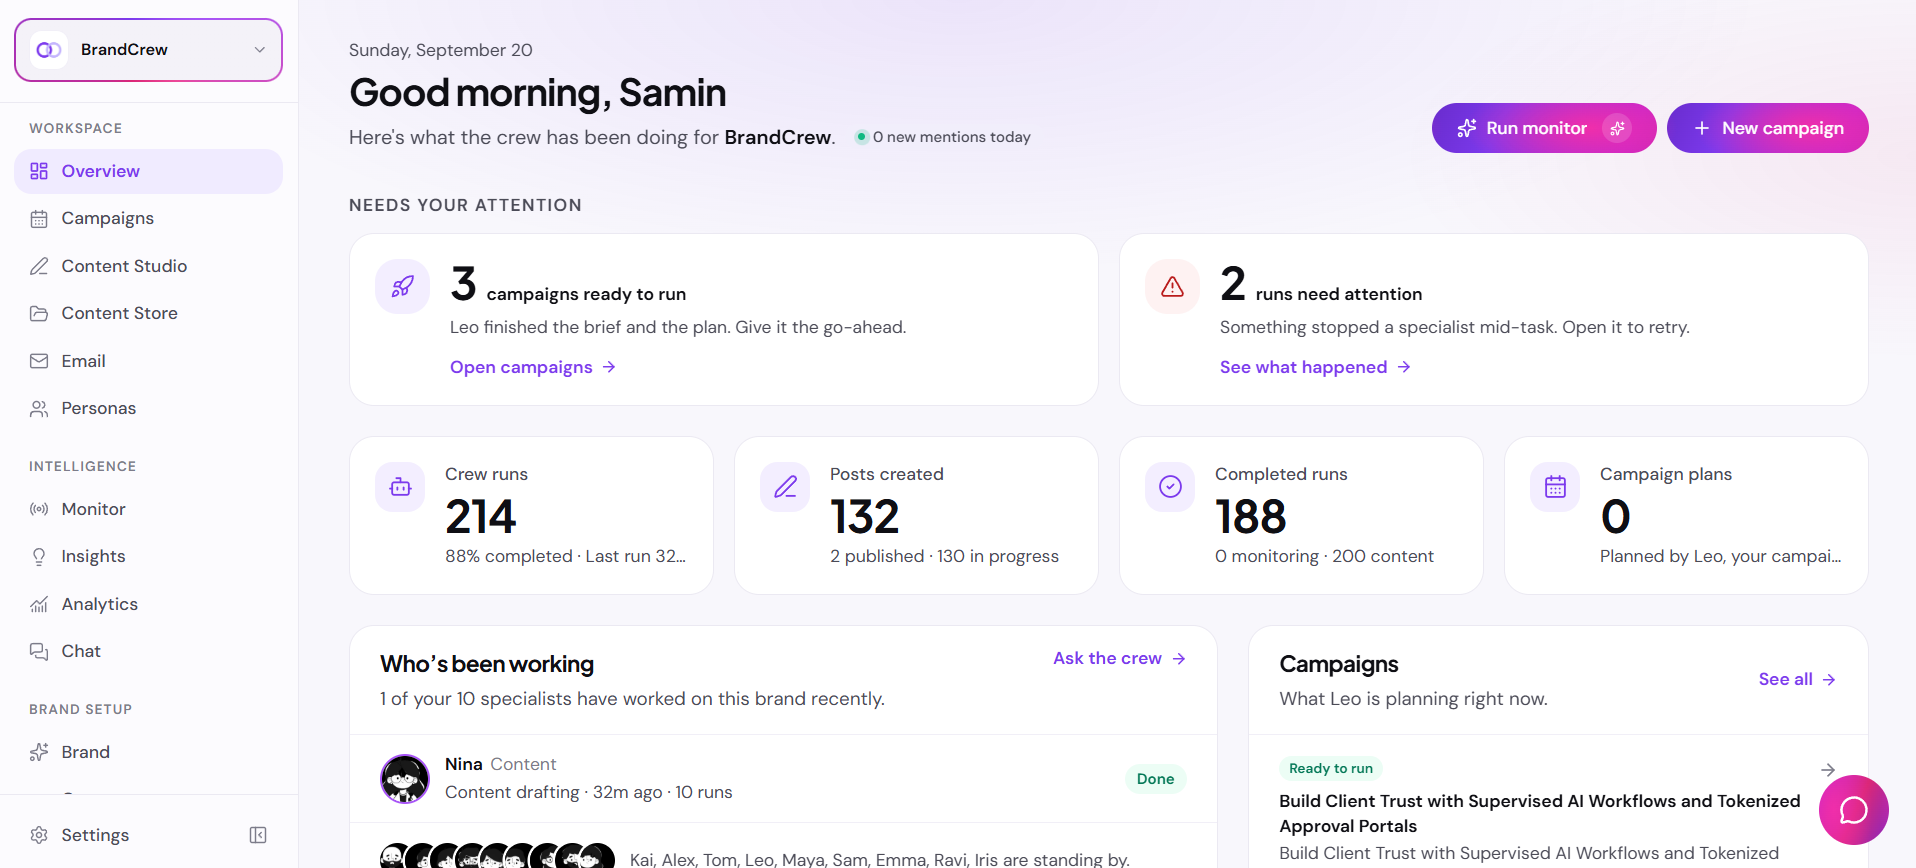Click the 0 new mentions today indicator

click(942, 137)
